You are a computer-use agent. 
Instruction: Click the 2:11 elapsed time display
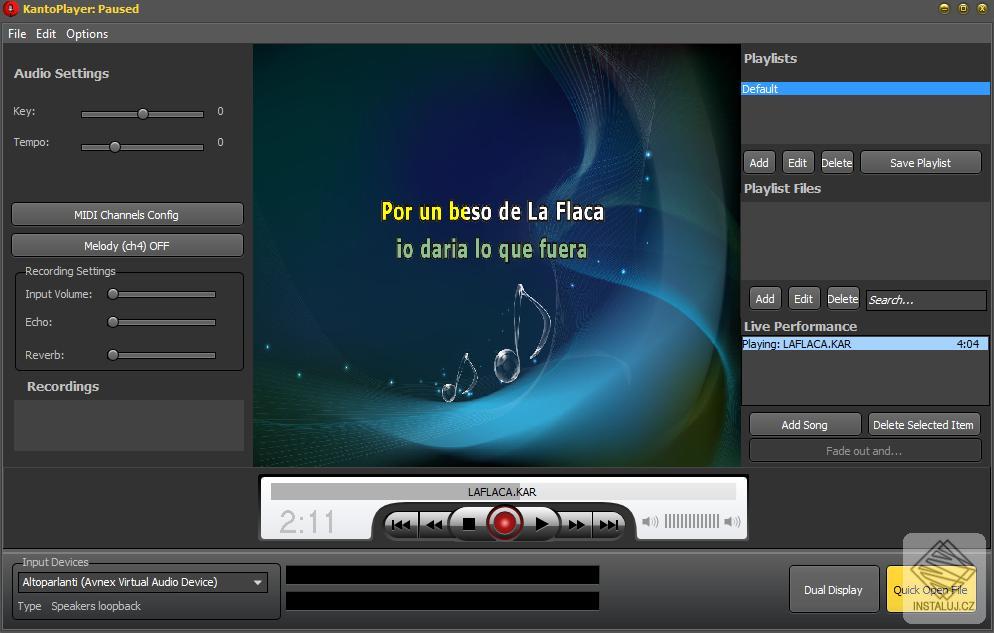[307, 522]
